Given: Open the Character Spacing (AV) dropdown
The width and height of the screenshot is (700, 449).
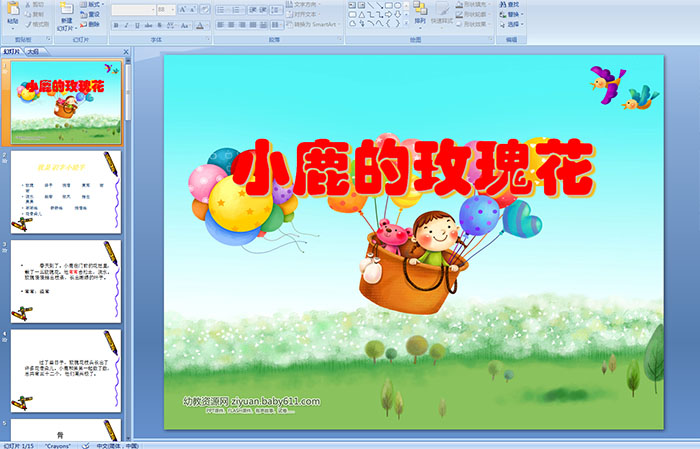Looking at the screenshot, I should tap(171, 25).
